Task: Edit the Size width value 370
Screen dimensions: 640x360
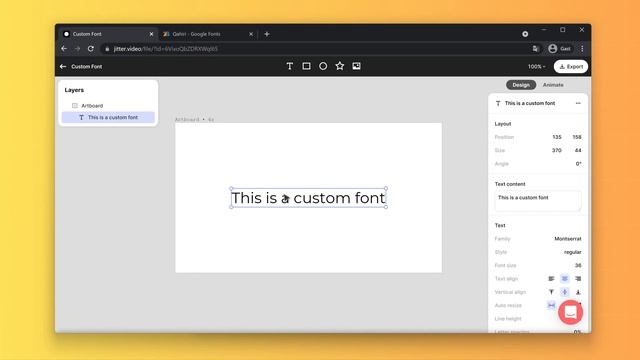Action: tap(557, 151)
